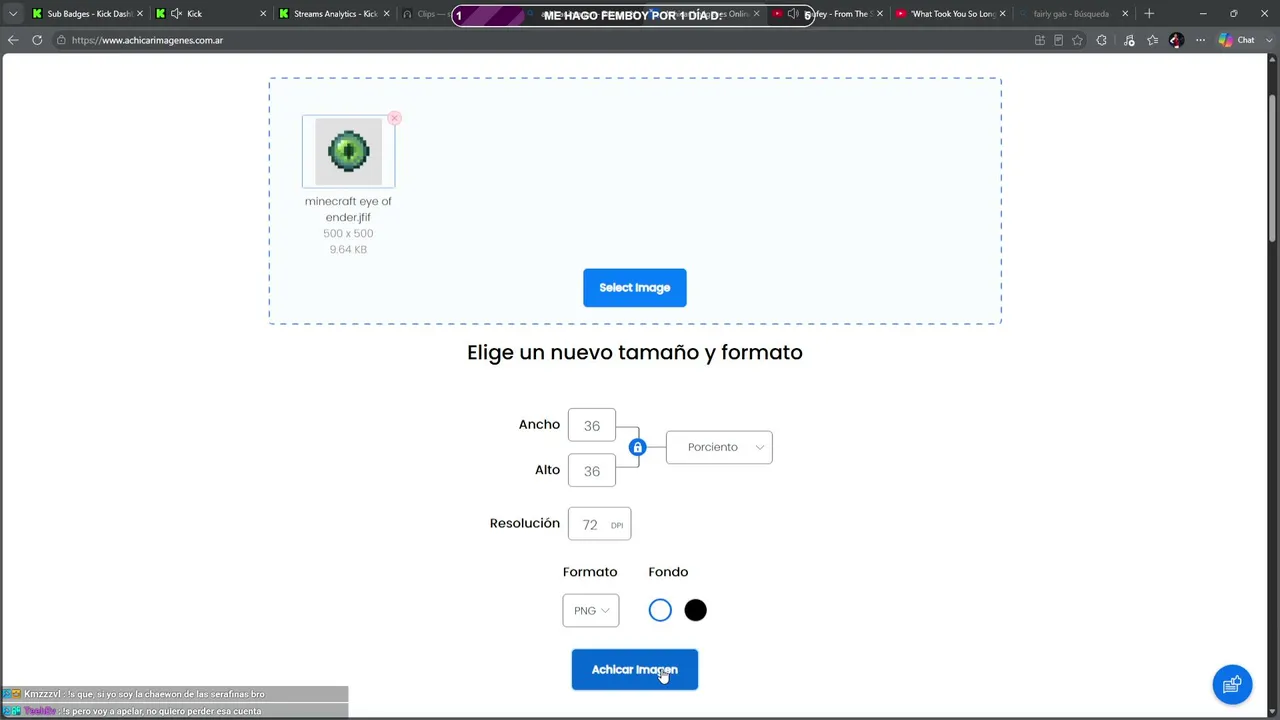Click the Resolución DPI input field
Screen dimensions: 1280x720
point(599,524)
